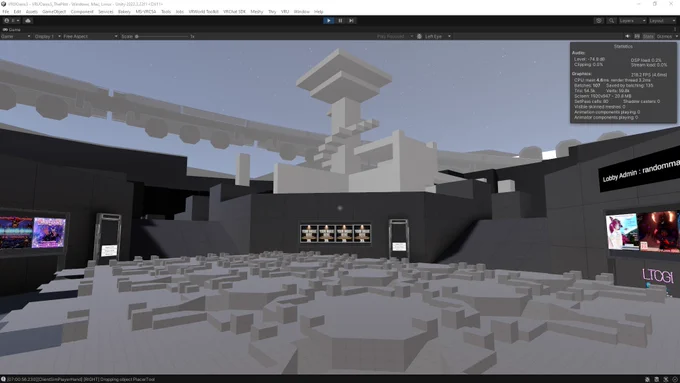Open the Tools menu
This screenshot has height=383, width=680.
(x=166, y=12)
